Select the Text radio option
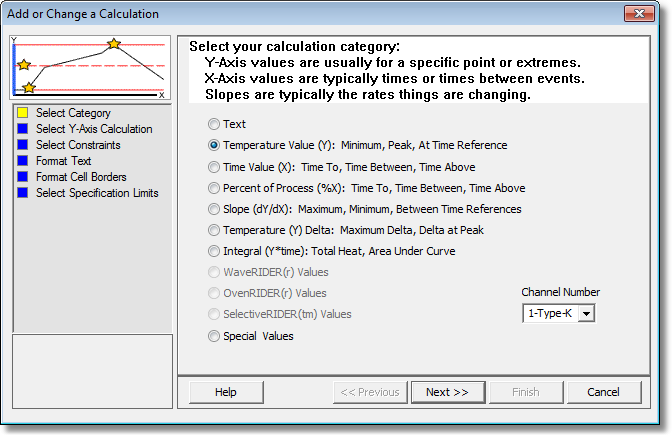 [x=214, y=124]
